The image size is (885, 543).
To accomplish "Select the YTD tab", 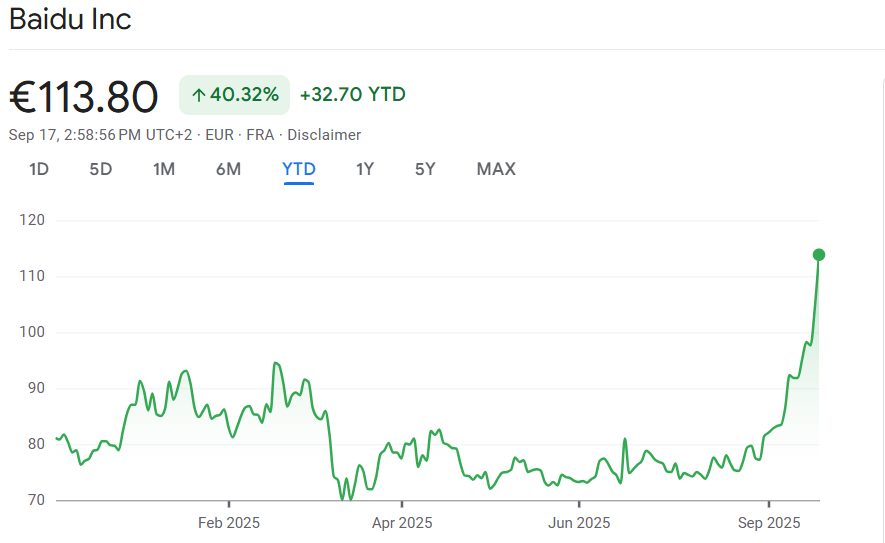I will coord(299,169).
